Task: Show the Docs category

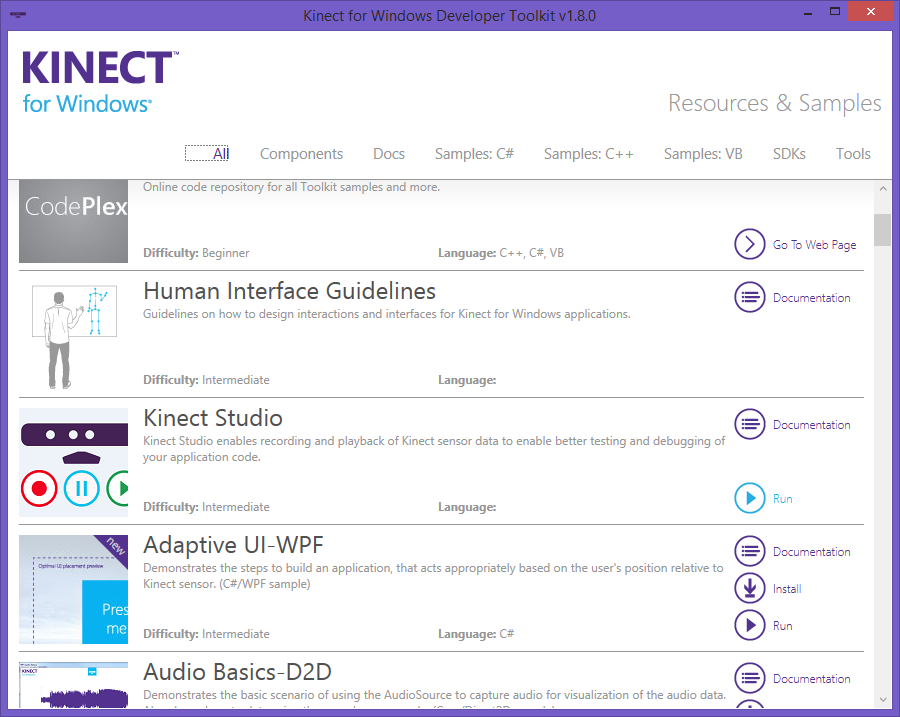Action: (389, 154)
